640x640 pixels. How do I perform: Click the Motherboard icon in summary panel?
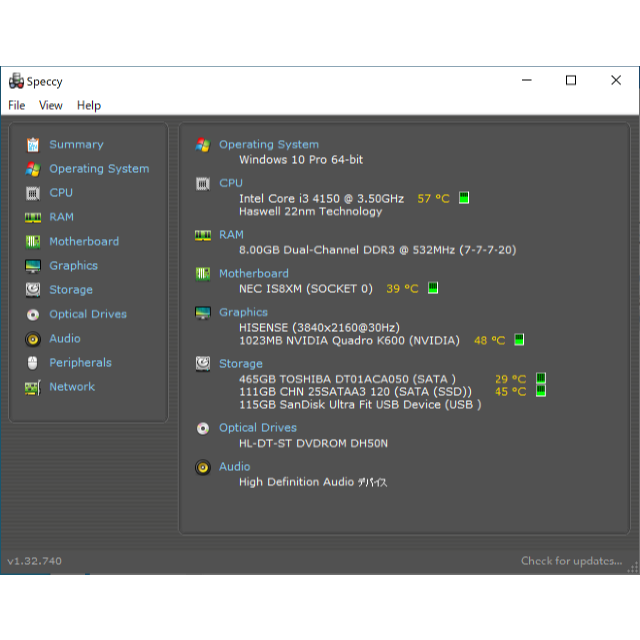(203, 274)
